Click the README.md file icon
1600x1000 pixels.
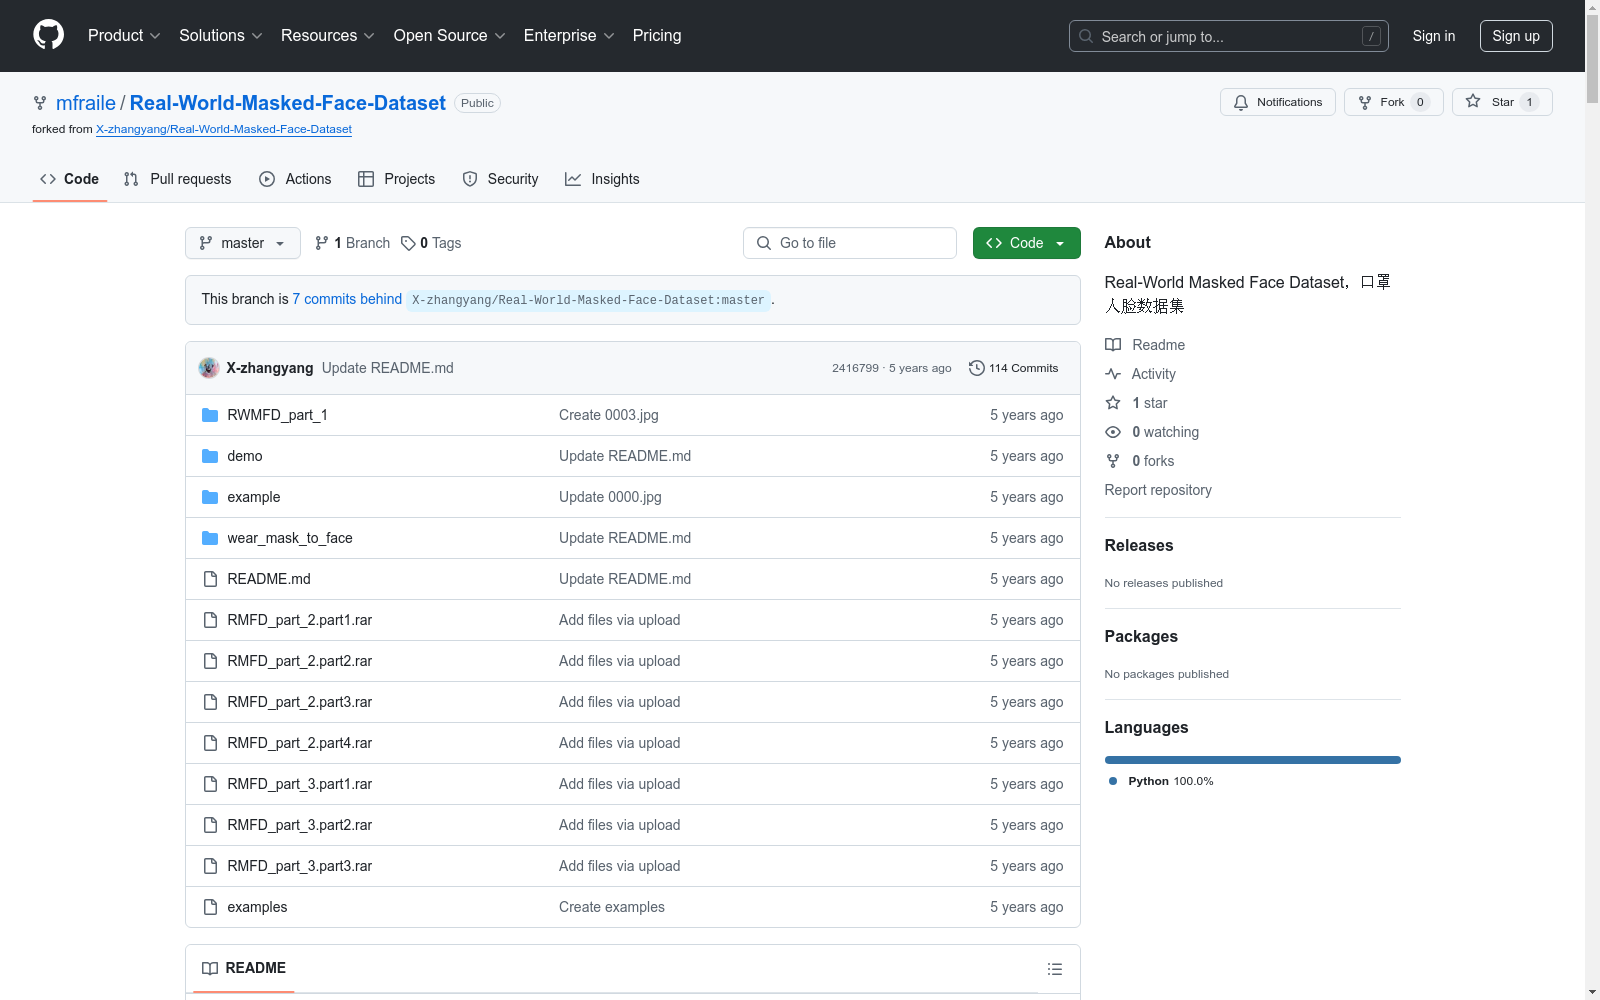coord(210,579)
